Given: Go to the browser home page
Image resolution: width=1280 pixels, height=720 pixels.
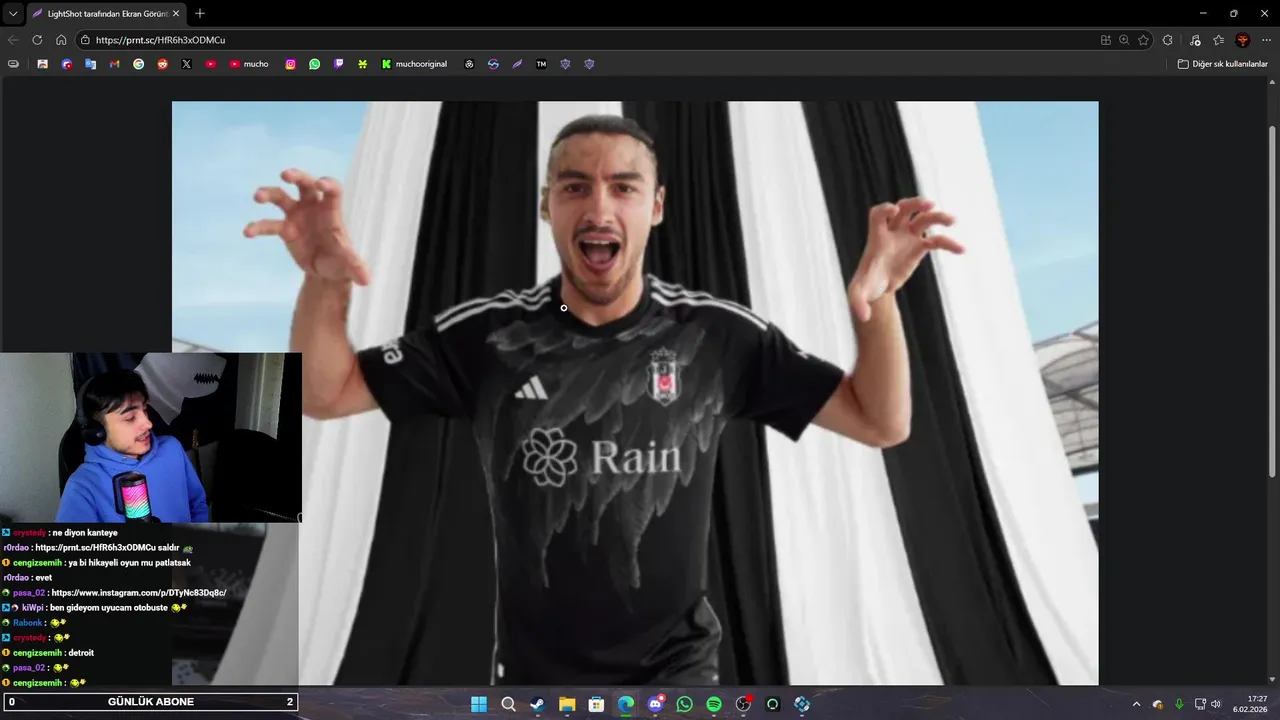Looking at the screenshot, I should coord(61,40).
